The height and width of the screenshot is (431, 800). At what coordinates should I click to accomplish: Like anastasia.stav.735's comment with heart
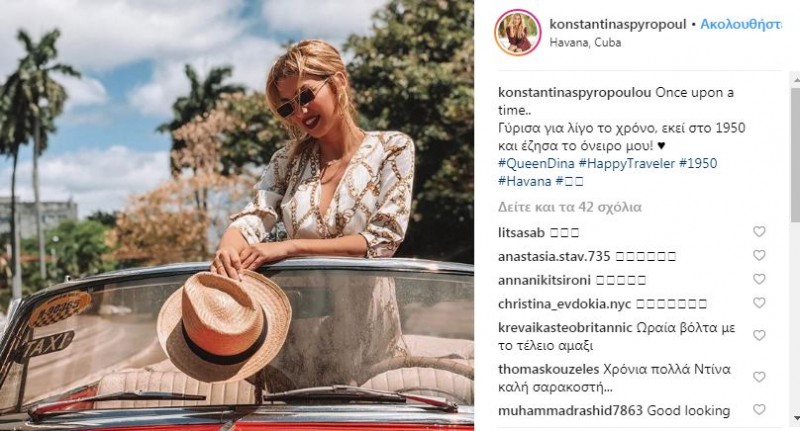point(759,255)
